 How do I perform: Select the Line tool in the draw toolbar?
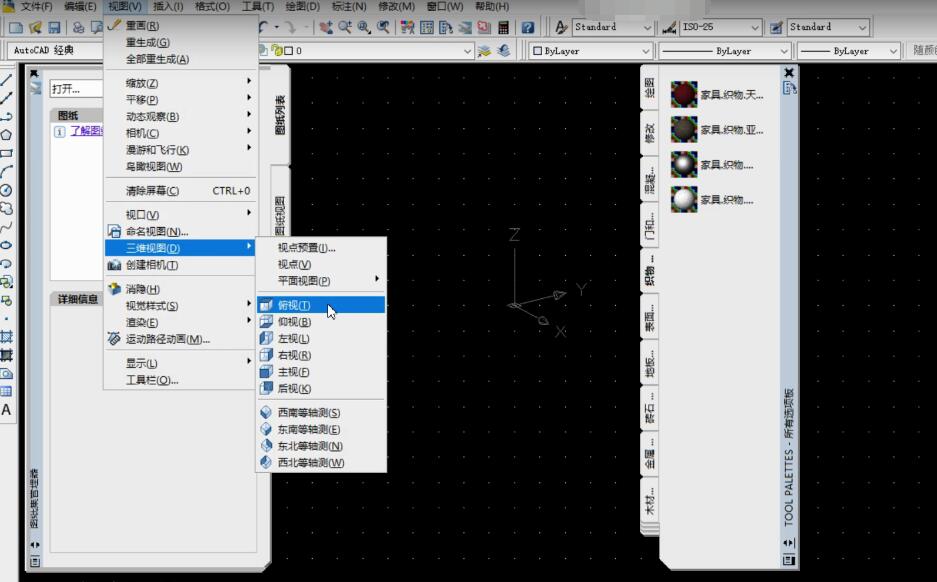coord(8,77)
